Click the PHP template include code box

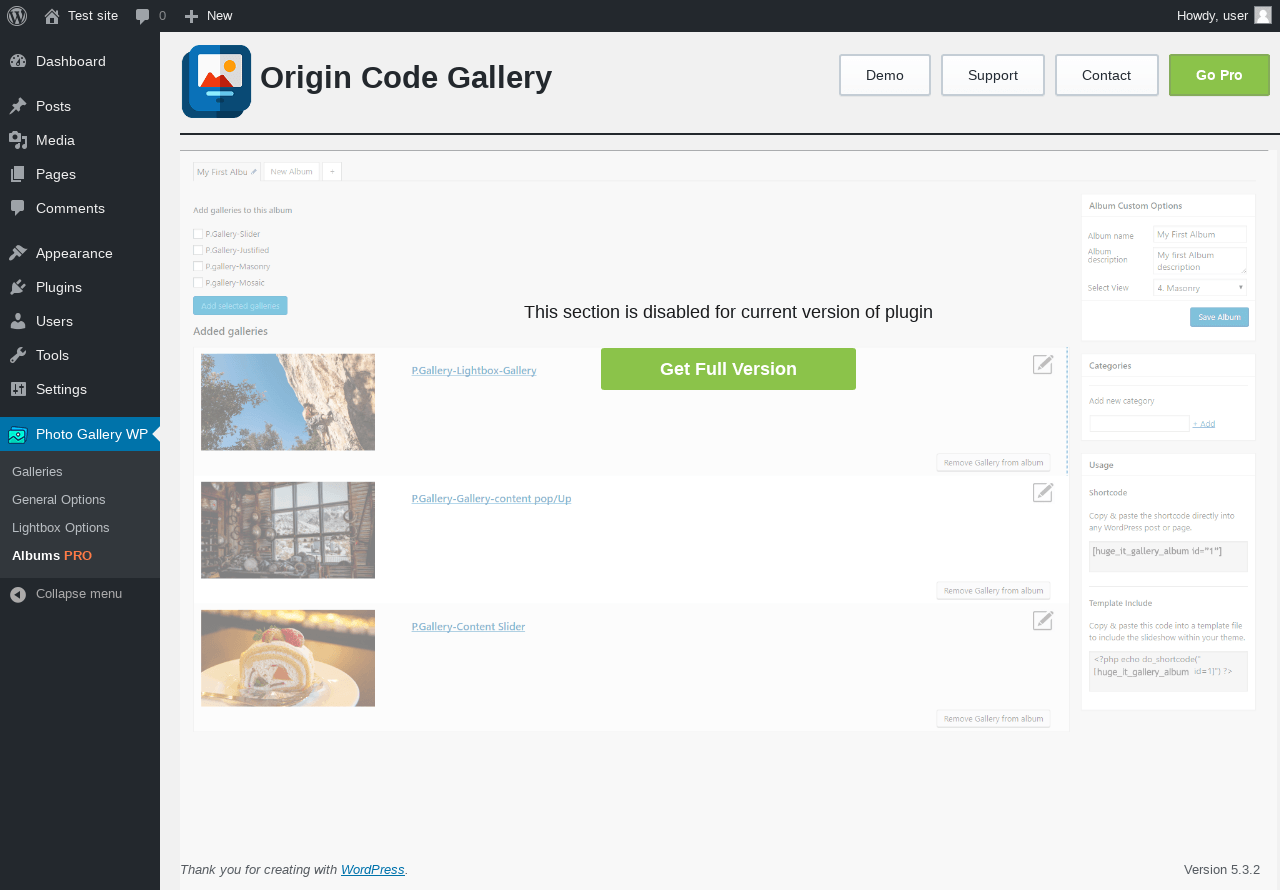pos(1168,671)
